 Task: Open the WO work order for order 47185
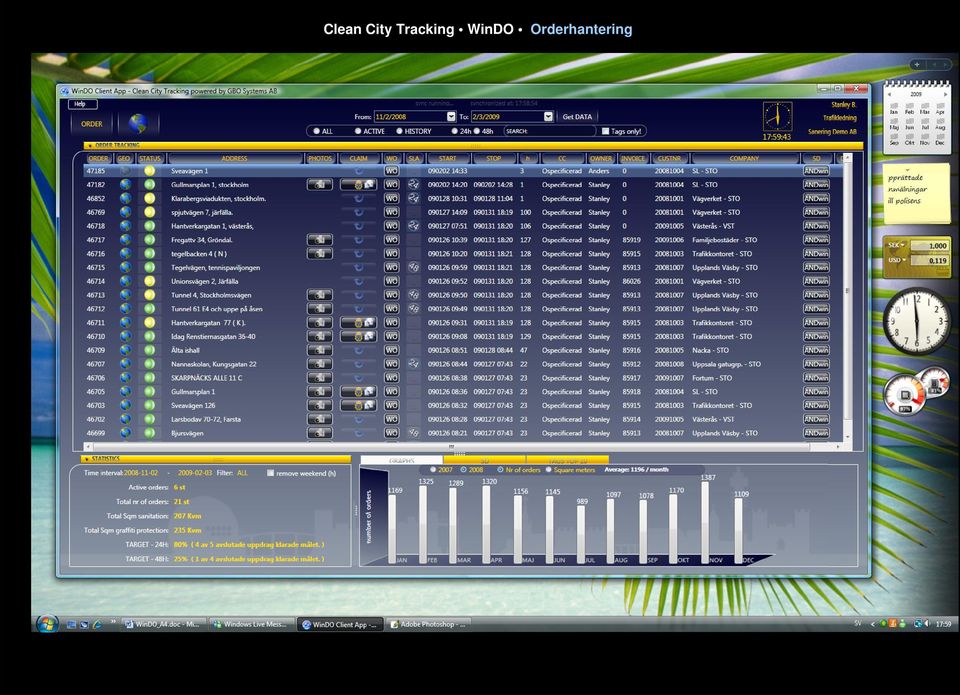[392, 171]
